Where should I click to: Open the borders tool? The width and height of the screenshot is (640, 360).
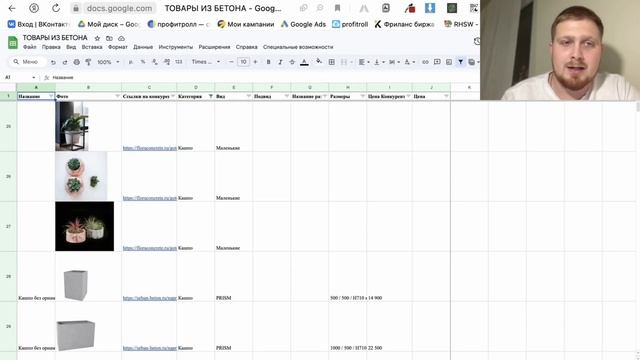click(x=331, y=62)
